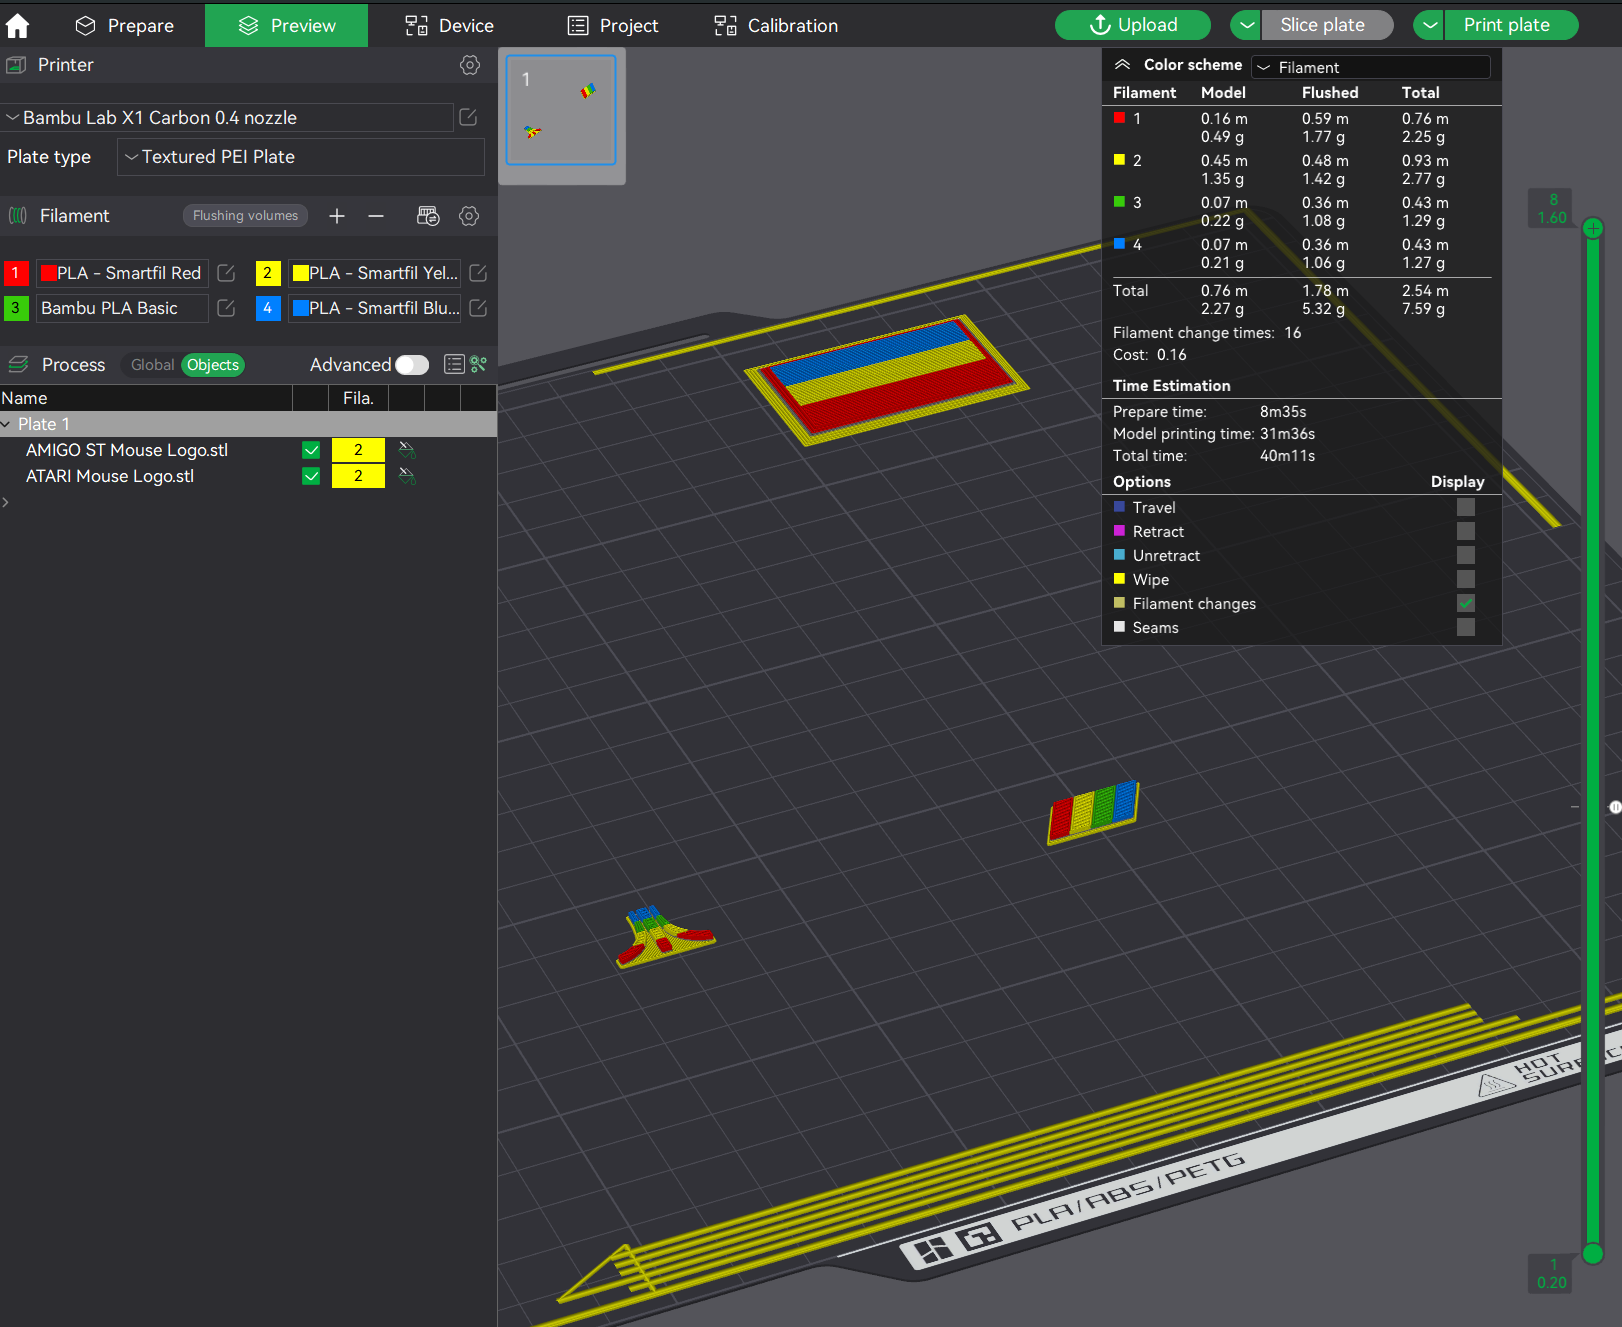Remove the last filament slot
Screen dimensions: 1622x1327
[376, 216]
